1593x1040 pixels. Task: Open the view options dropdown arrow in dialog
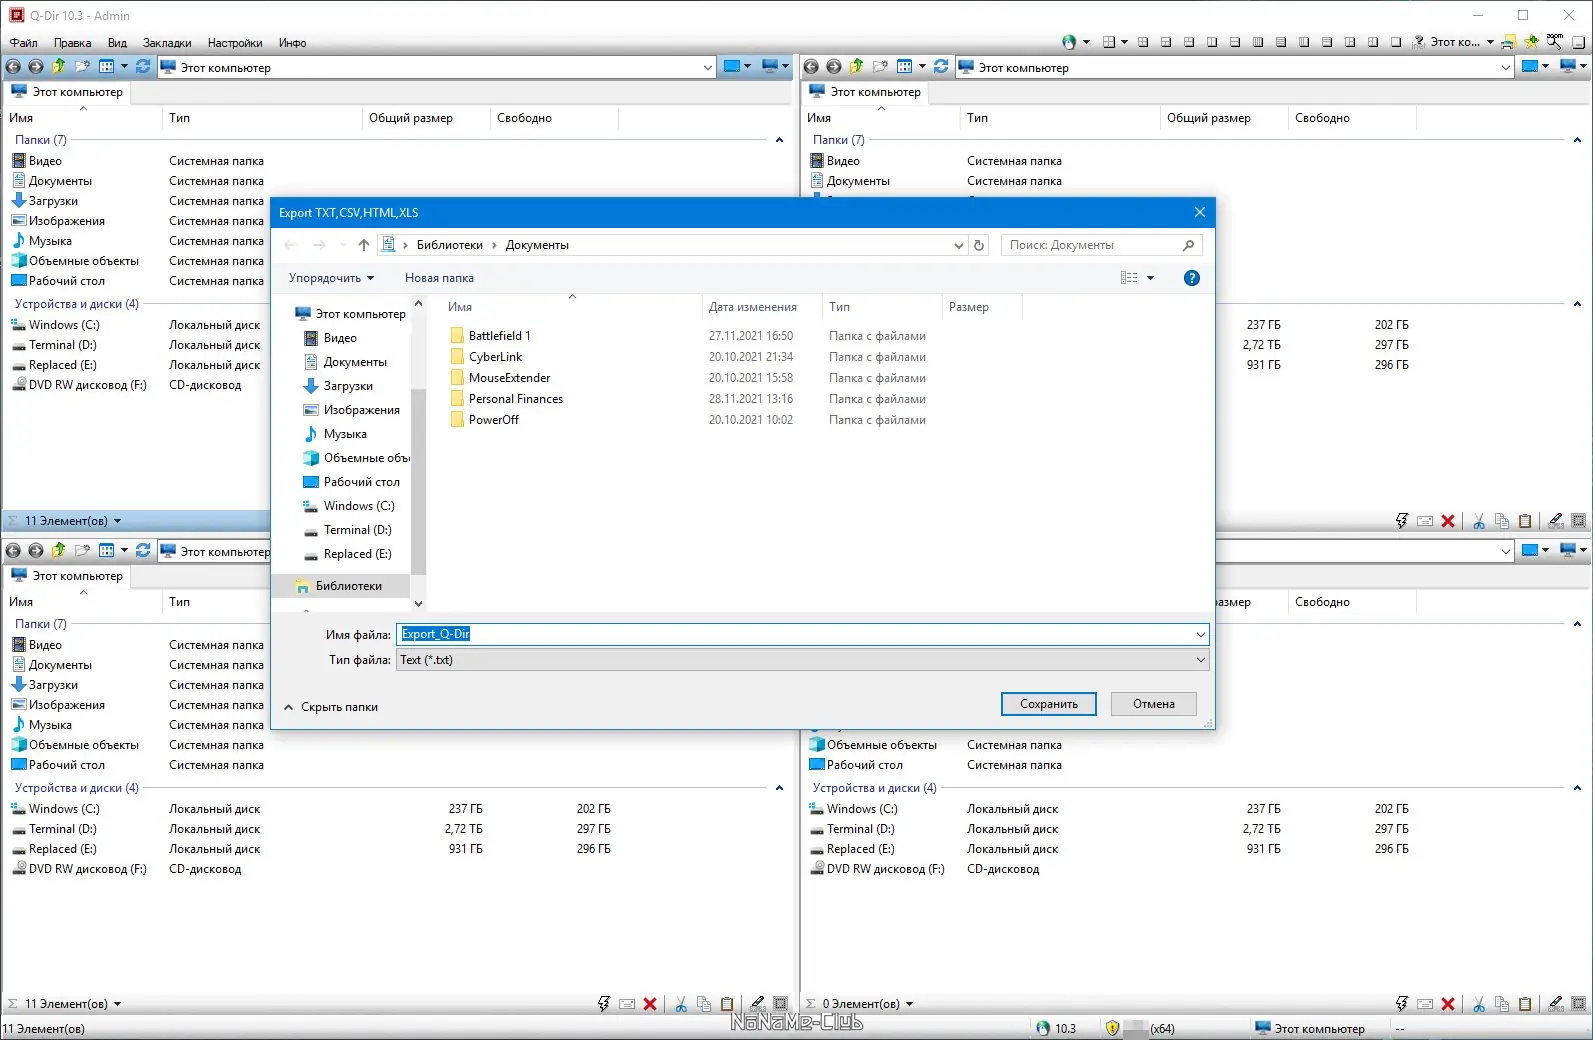tap(1151, 278)
